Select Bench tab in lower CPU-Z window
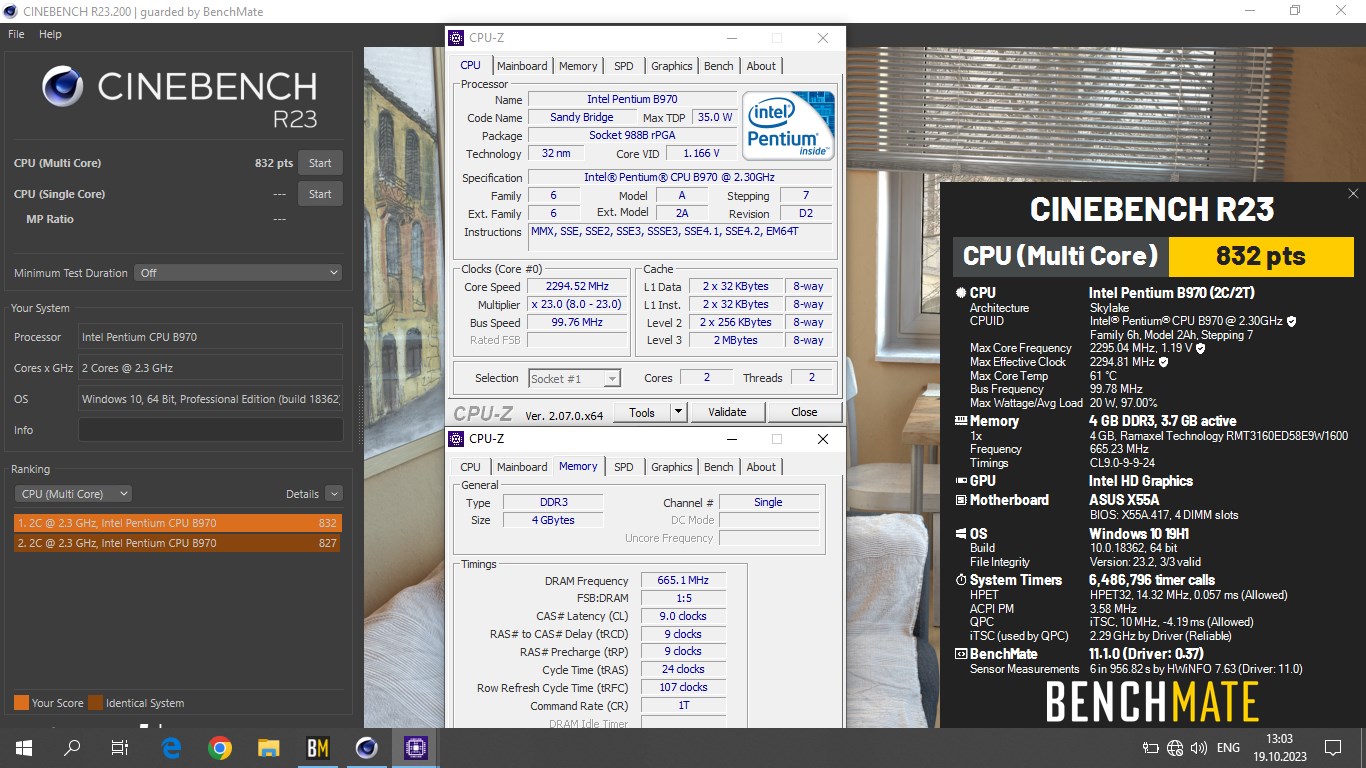This screenshot has width=1366, height=768. click(719, 467)
